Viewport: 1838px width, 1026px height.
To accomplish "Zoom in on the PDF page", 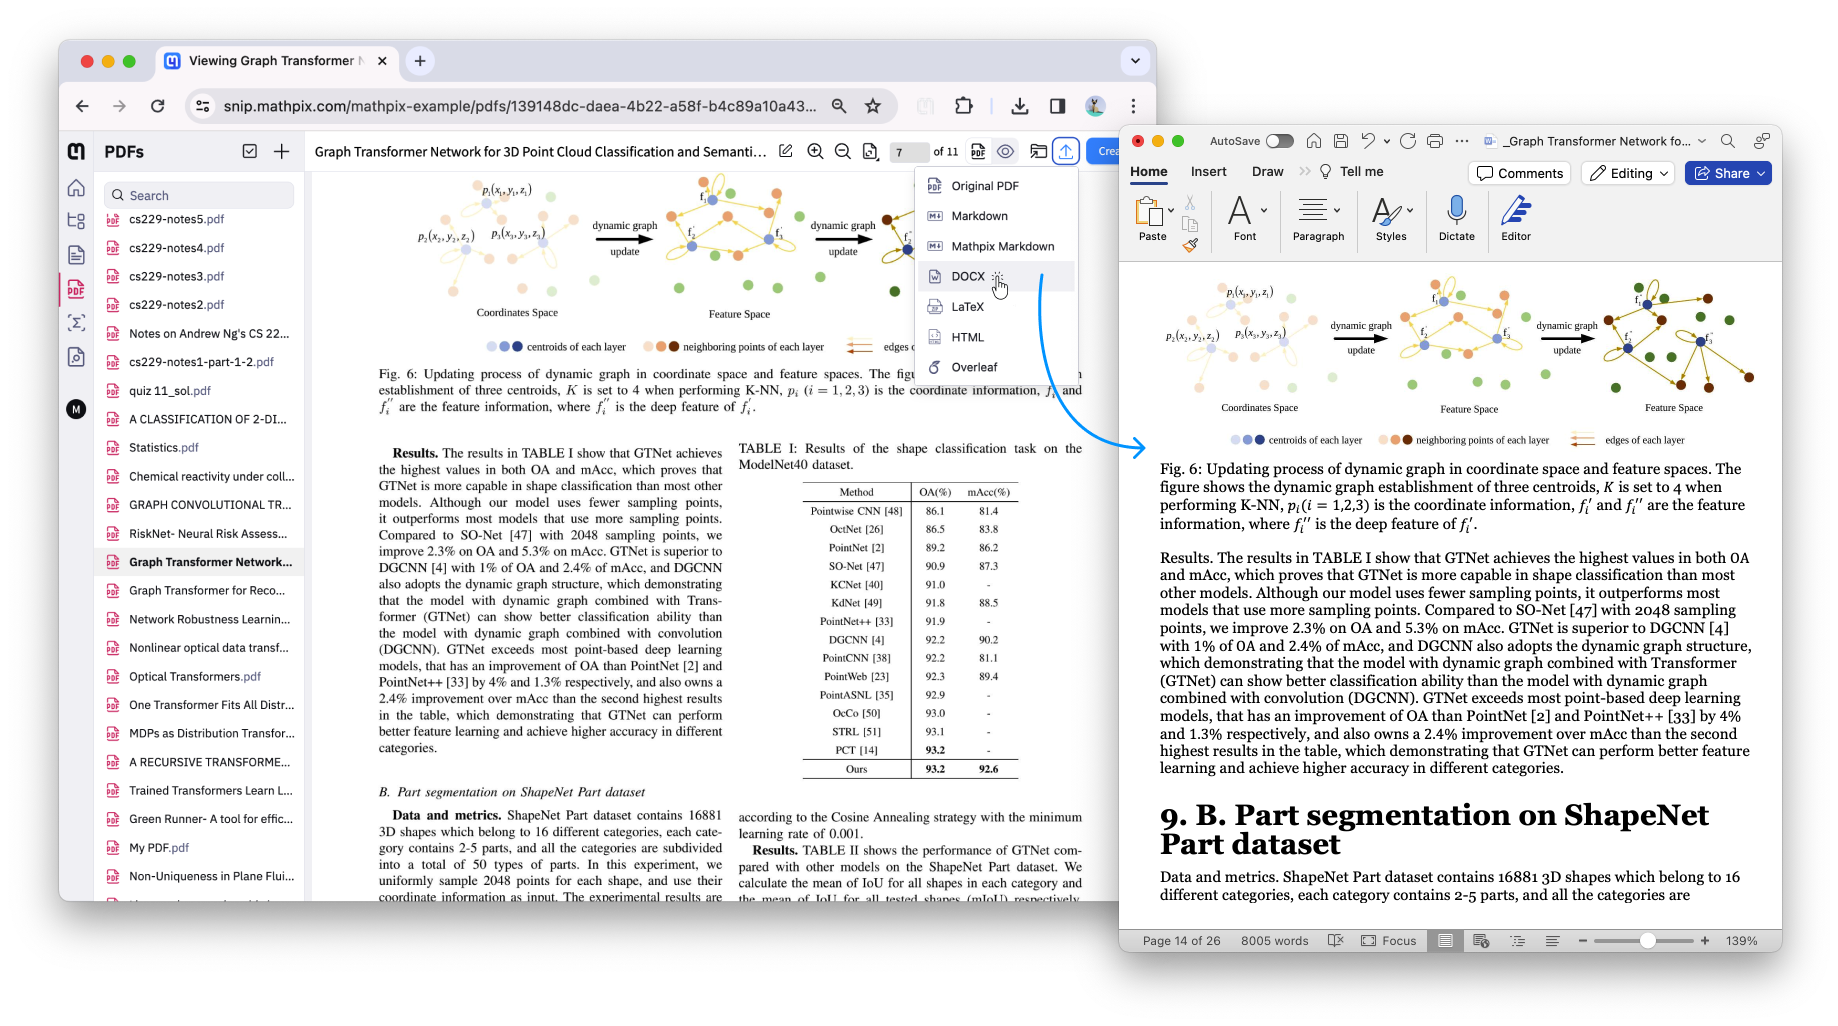I will (815, 151).
